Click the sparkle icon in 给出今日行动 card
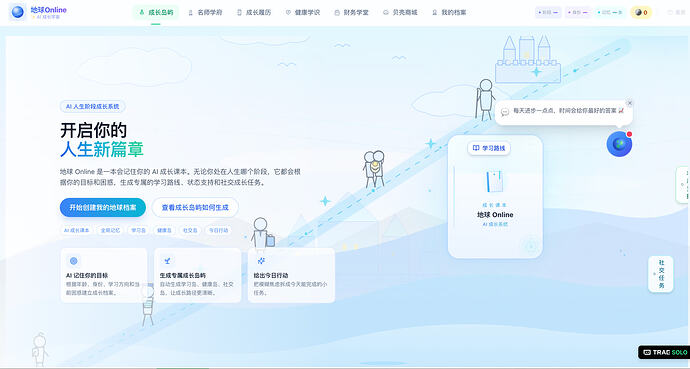 pyautogui.click(x=261, y=261)
